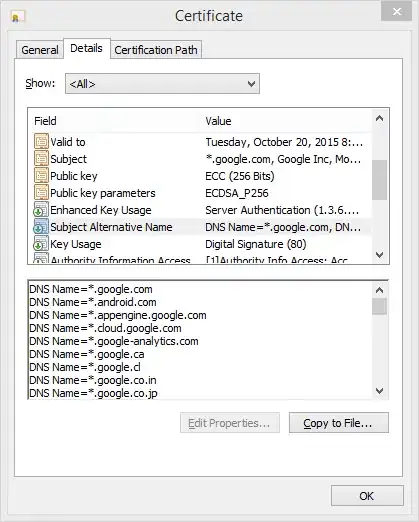Select the Authority Information Access row

tap(199, 260)
